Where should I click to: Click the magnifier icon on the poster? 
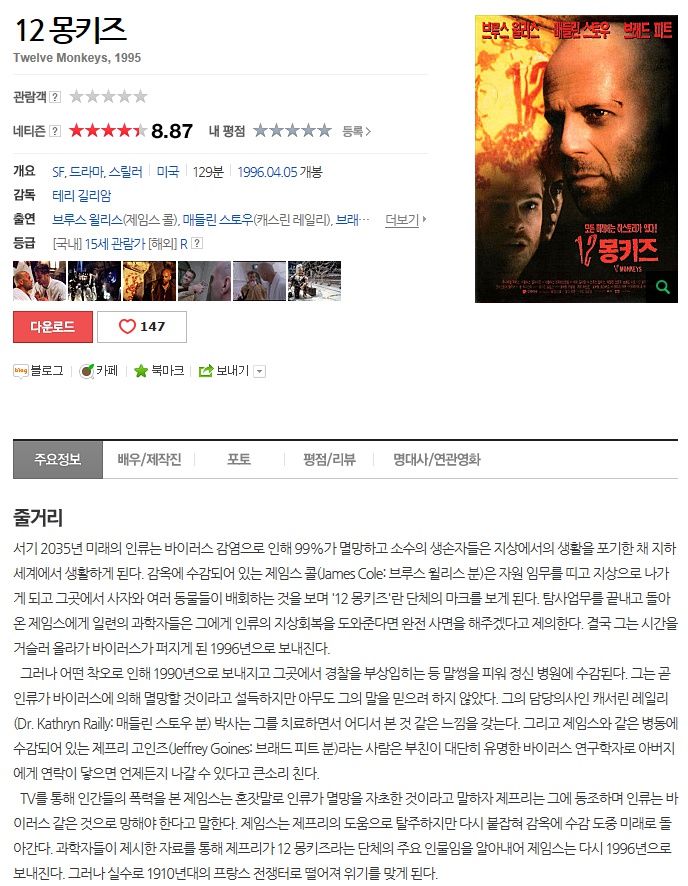coord(663,287)
